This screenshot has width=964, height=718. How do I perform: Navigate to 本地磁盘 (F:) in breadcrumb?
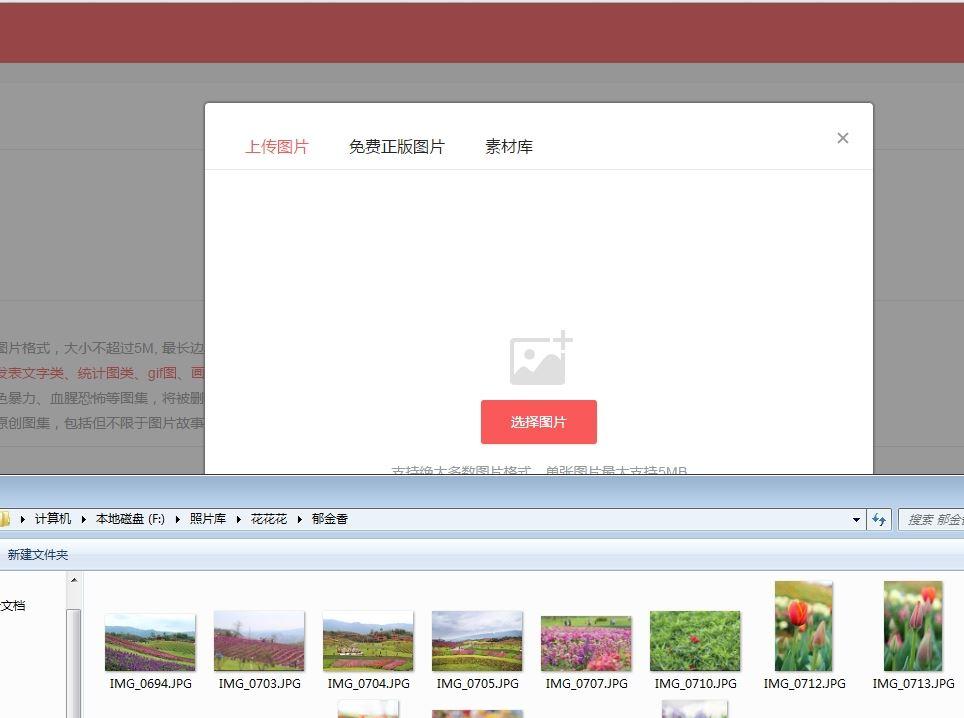pyautogui.click(x=130, y=519)
